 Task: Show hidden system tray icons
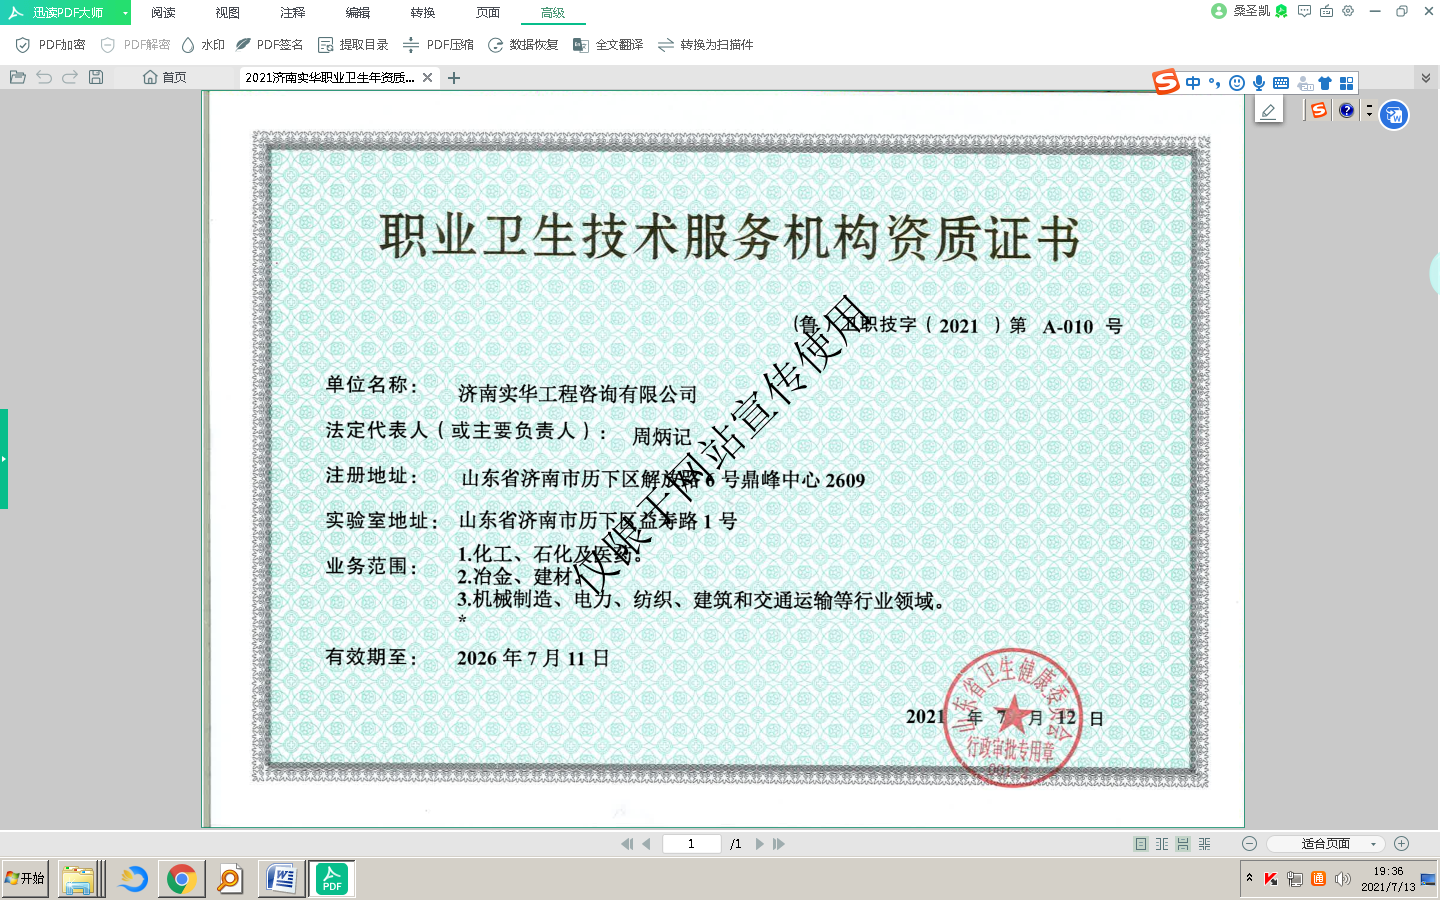[x=1249, y=878]
